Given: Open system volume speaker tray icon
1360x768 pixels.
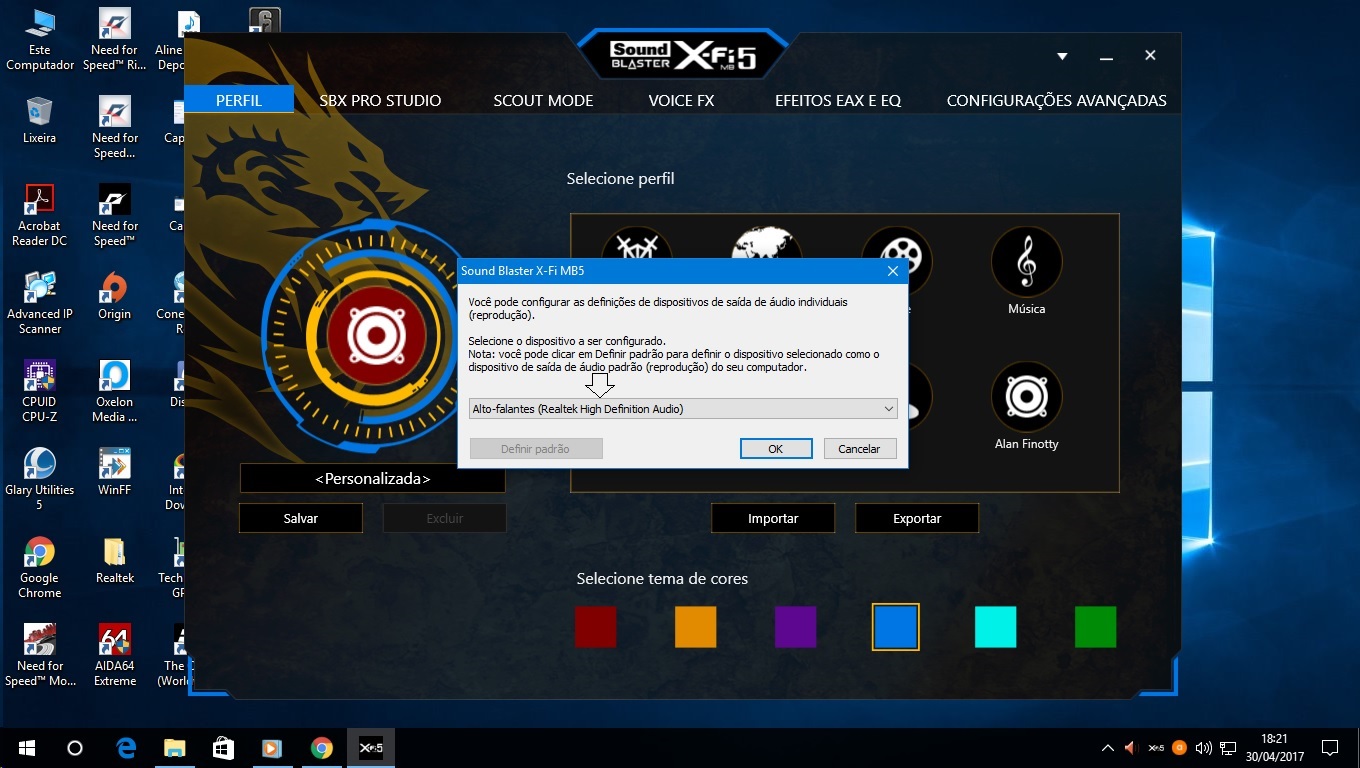Looking at the screenshot, I should (x=1204, y=748).
